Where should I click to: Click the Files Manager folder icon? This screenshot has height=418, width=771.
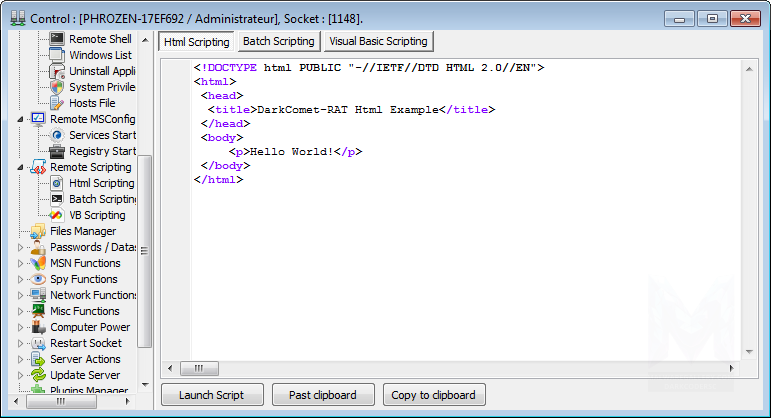click(x=38, y=231)
